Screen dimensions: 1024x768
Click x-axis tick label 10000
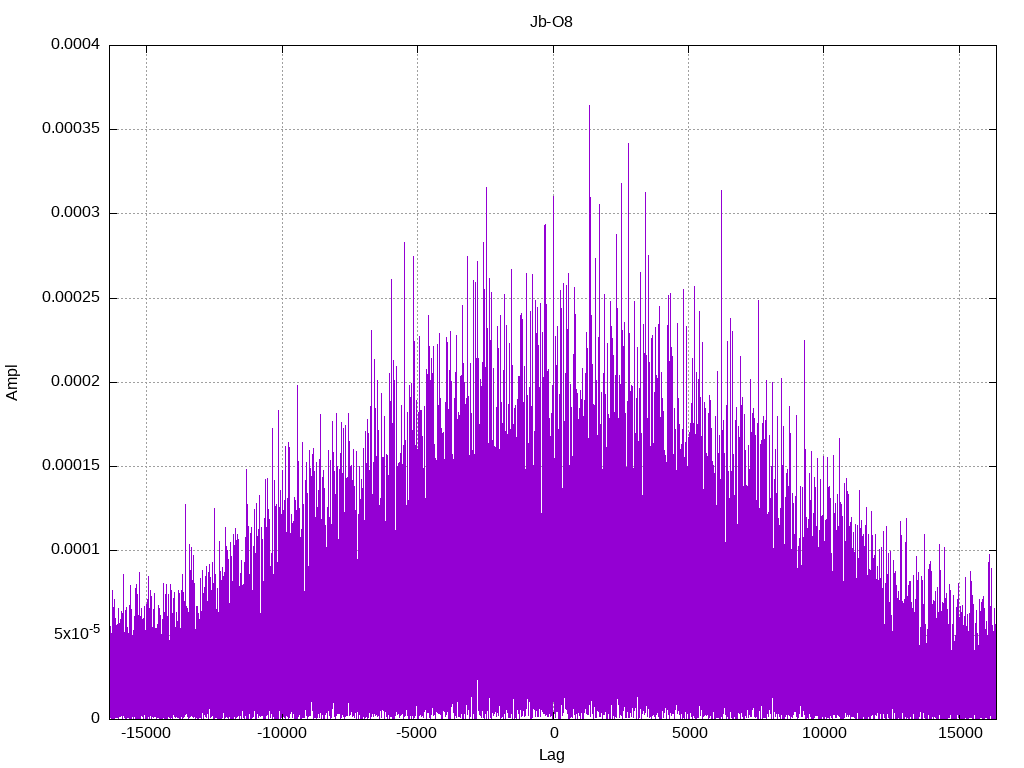point(824,733)
